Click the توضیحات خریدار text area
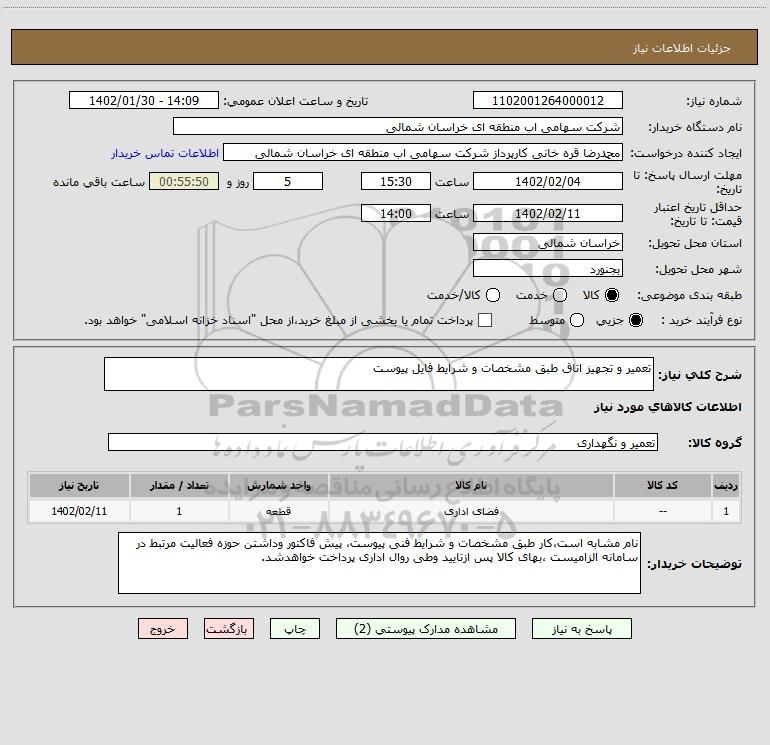Screen dimensions: 770x745 pyautogui.click(x=379, y=563)
